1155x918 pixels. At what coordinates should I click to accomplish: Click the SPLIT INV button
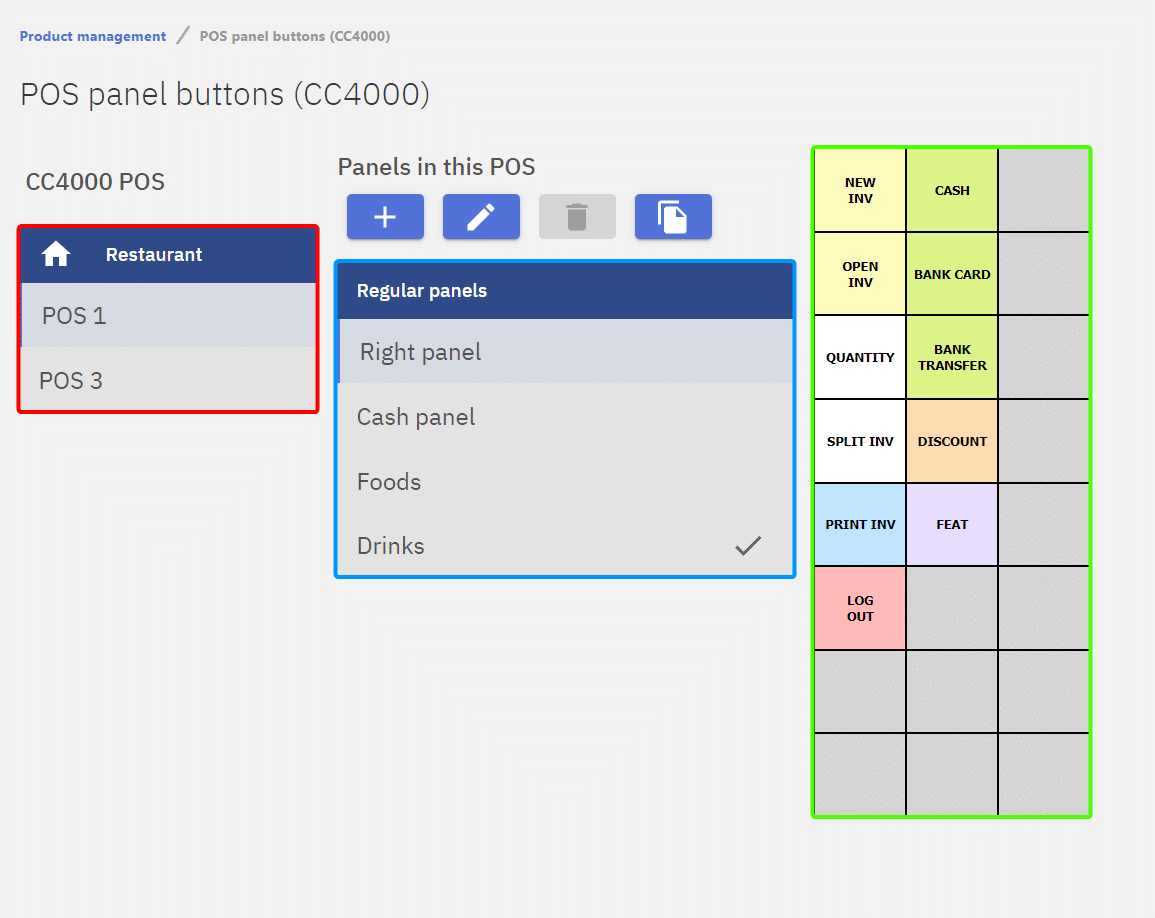click(x=860, y=441)
